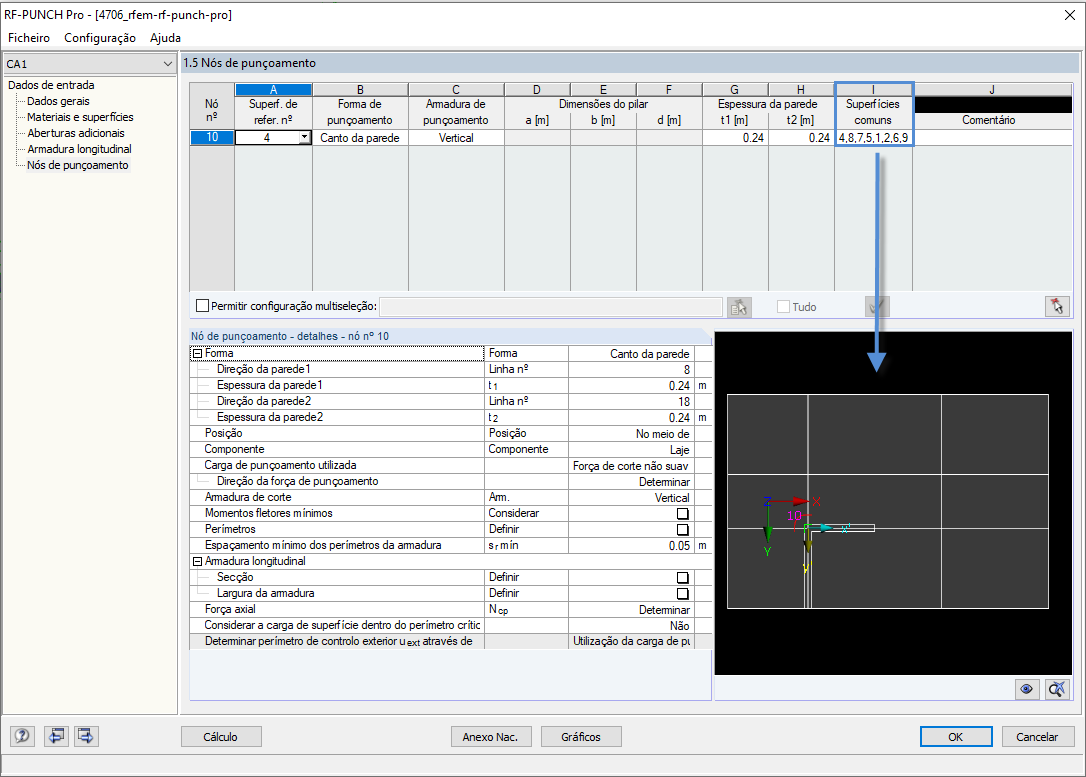The image size is (1086, 777).
Task: Open the Ajuda menu
Action: [x=166, y=38]
